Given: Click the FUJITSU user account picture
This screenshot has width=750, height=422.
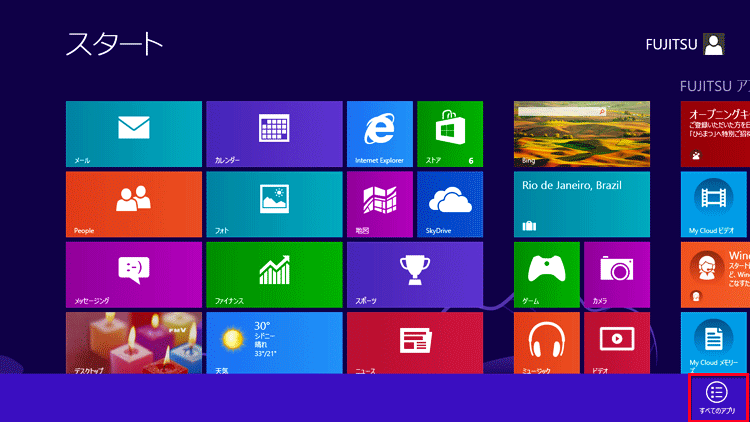Looking at the screenshot, I should [714, 44].
